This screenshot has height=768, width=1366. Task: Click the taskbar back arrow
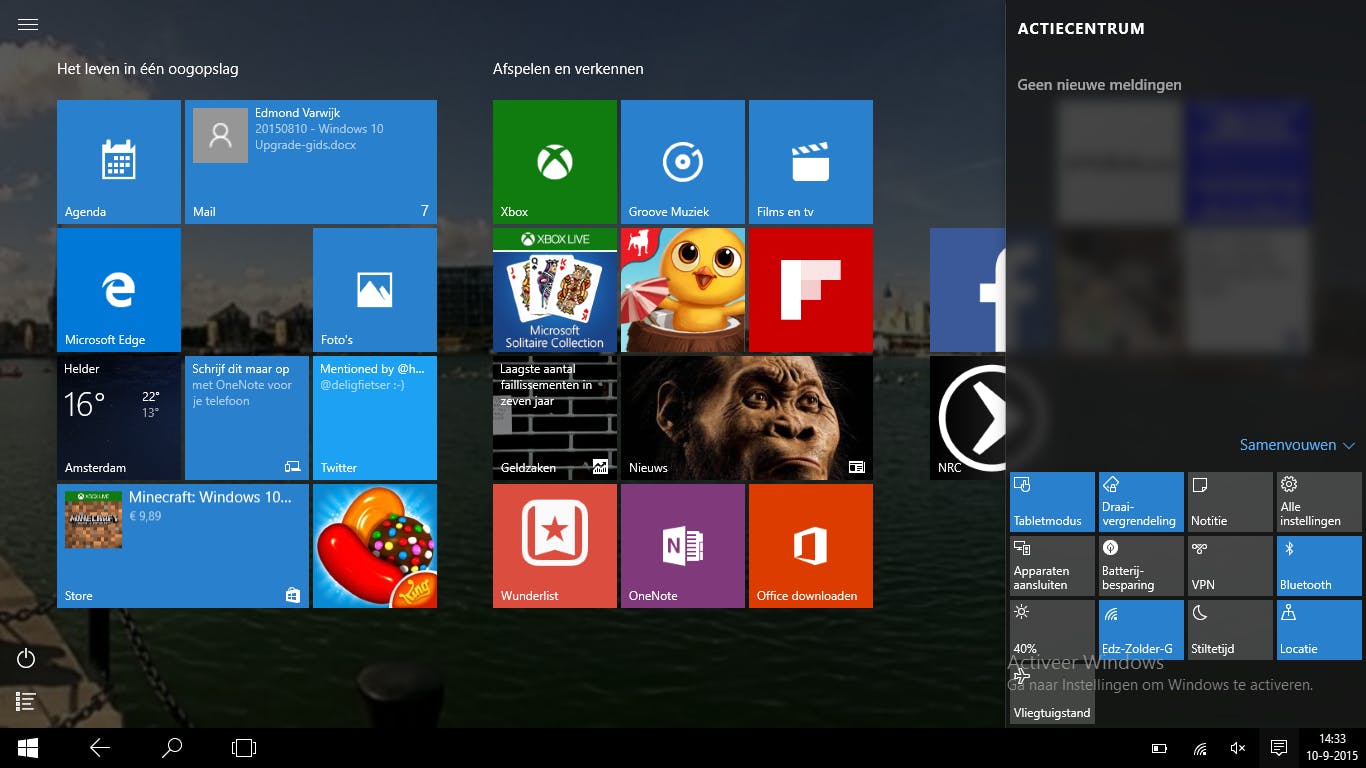pyautogui.click(x=100, y=747)
